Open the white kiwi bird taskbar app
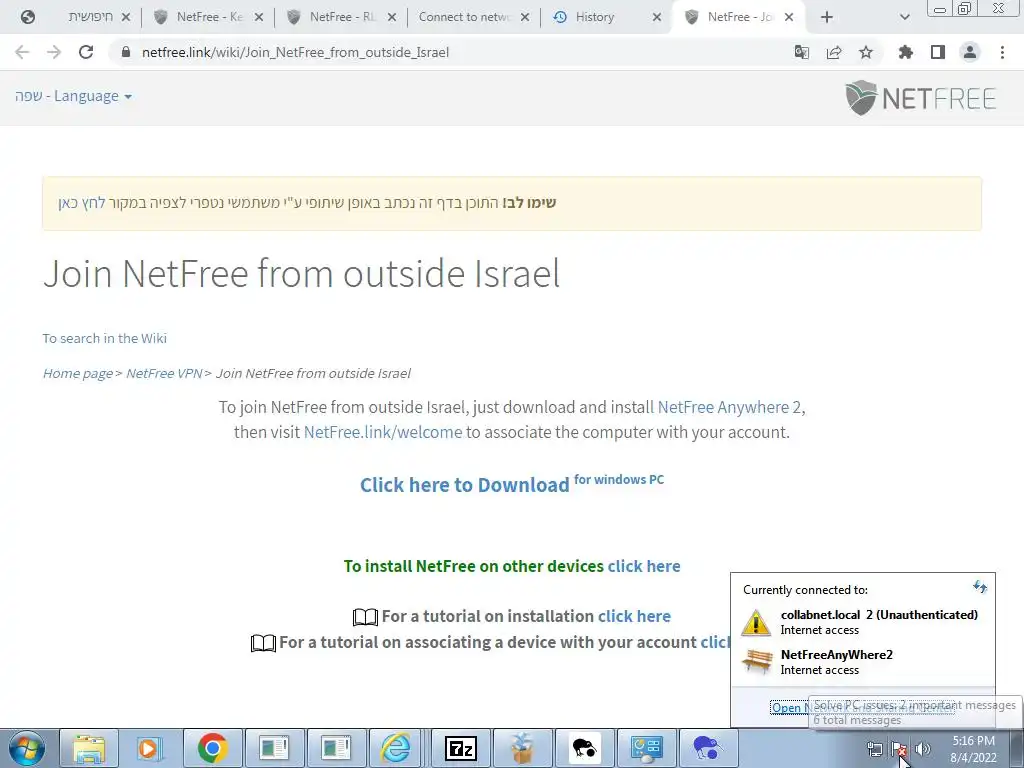The height and width of the screenshot is (768, 1024). (x=584, y=748)
